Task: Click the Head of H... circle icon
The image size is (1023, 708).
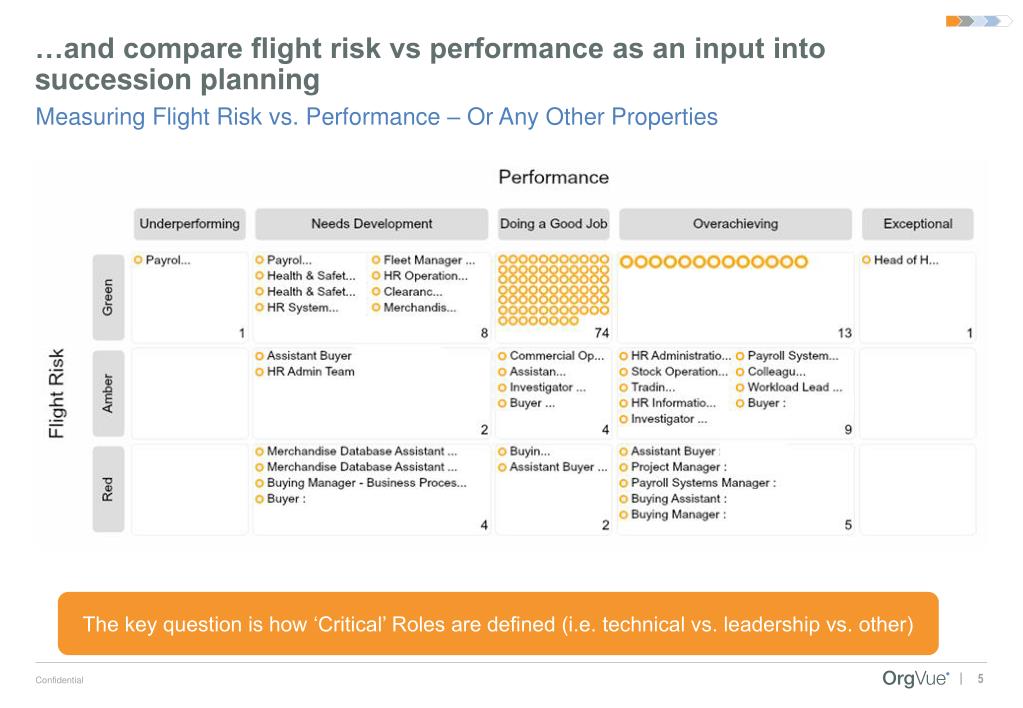Action: 866,261
